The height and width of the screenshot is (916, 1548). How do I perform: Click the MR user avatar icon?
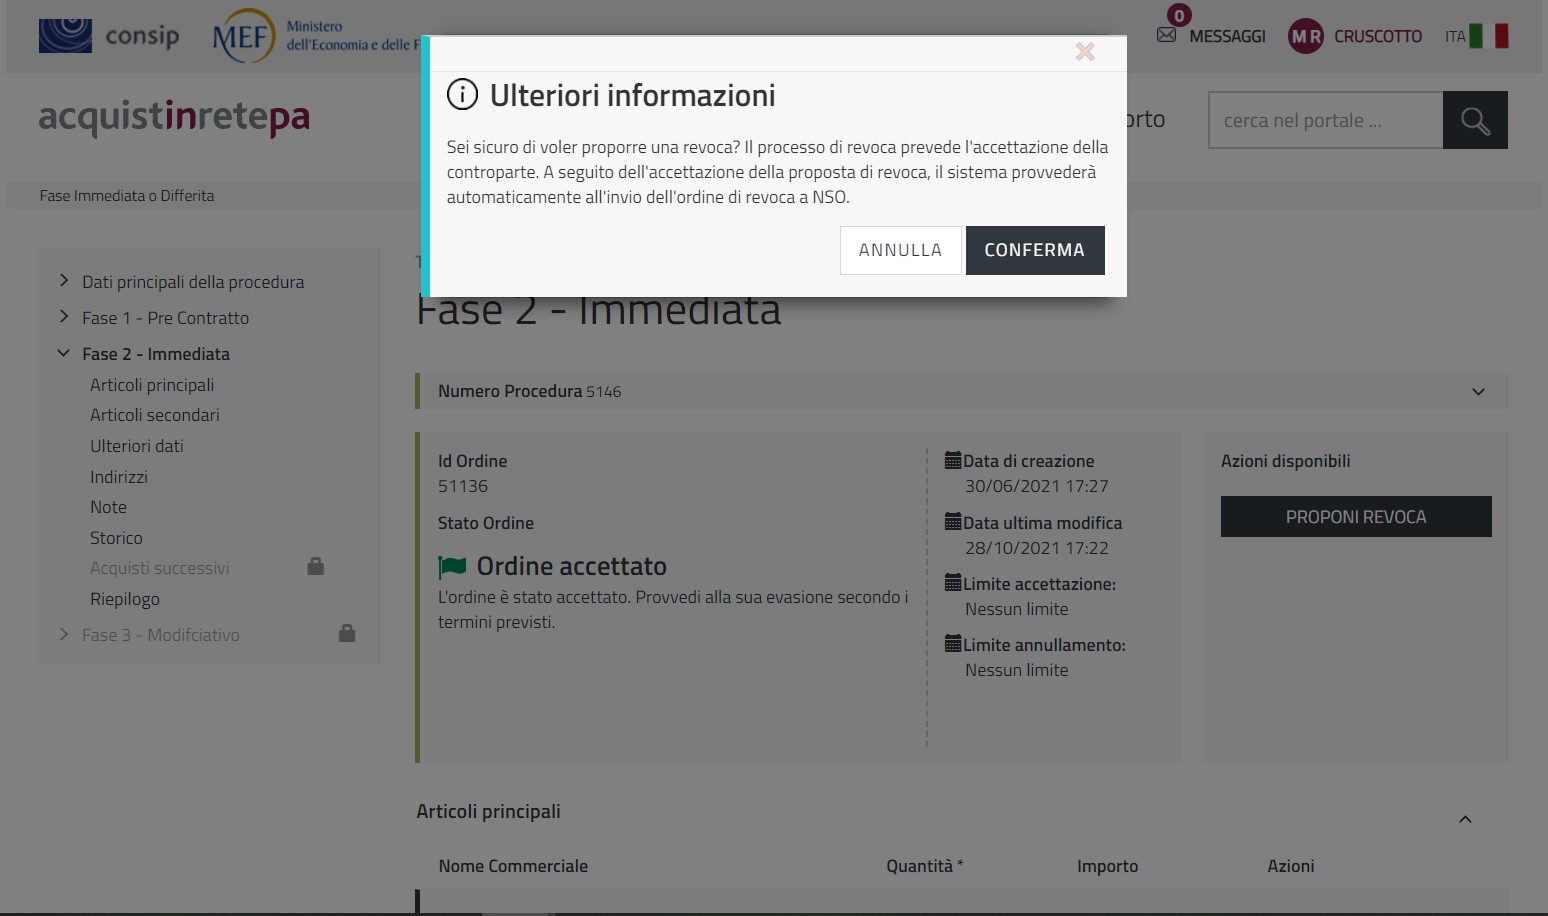pos(1305,37)
